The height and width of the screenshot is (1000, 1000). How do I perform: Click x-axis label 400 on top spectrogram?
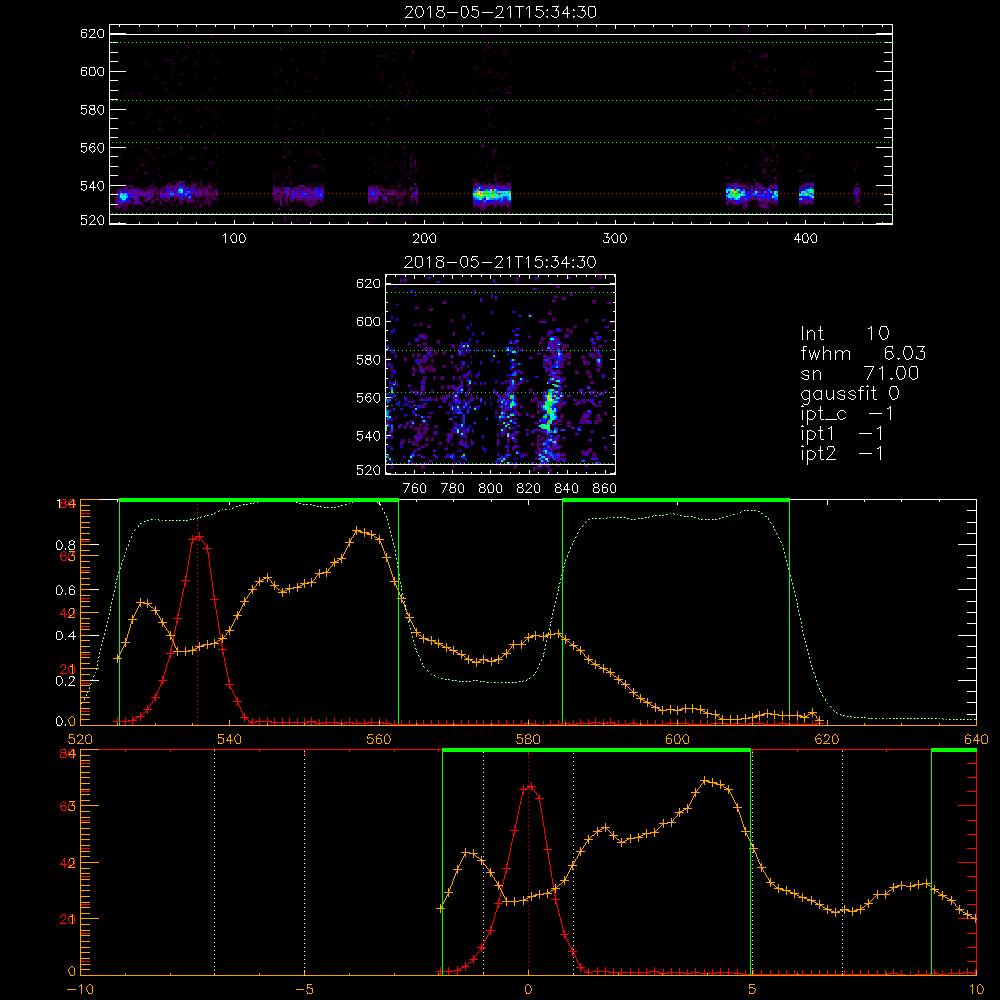click(x=805, y=239)
